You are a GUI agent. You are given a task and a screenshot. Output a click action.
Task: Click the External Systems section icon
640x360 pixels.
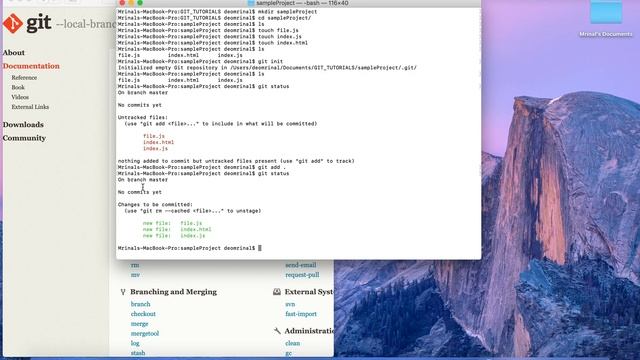(x=277, y=292)
